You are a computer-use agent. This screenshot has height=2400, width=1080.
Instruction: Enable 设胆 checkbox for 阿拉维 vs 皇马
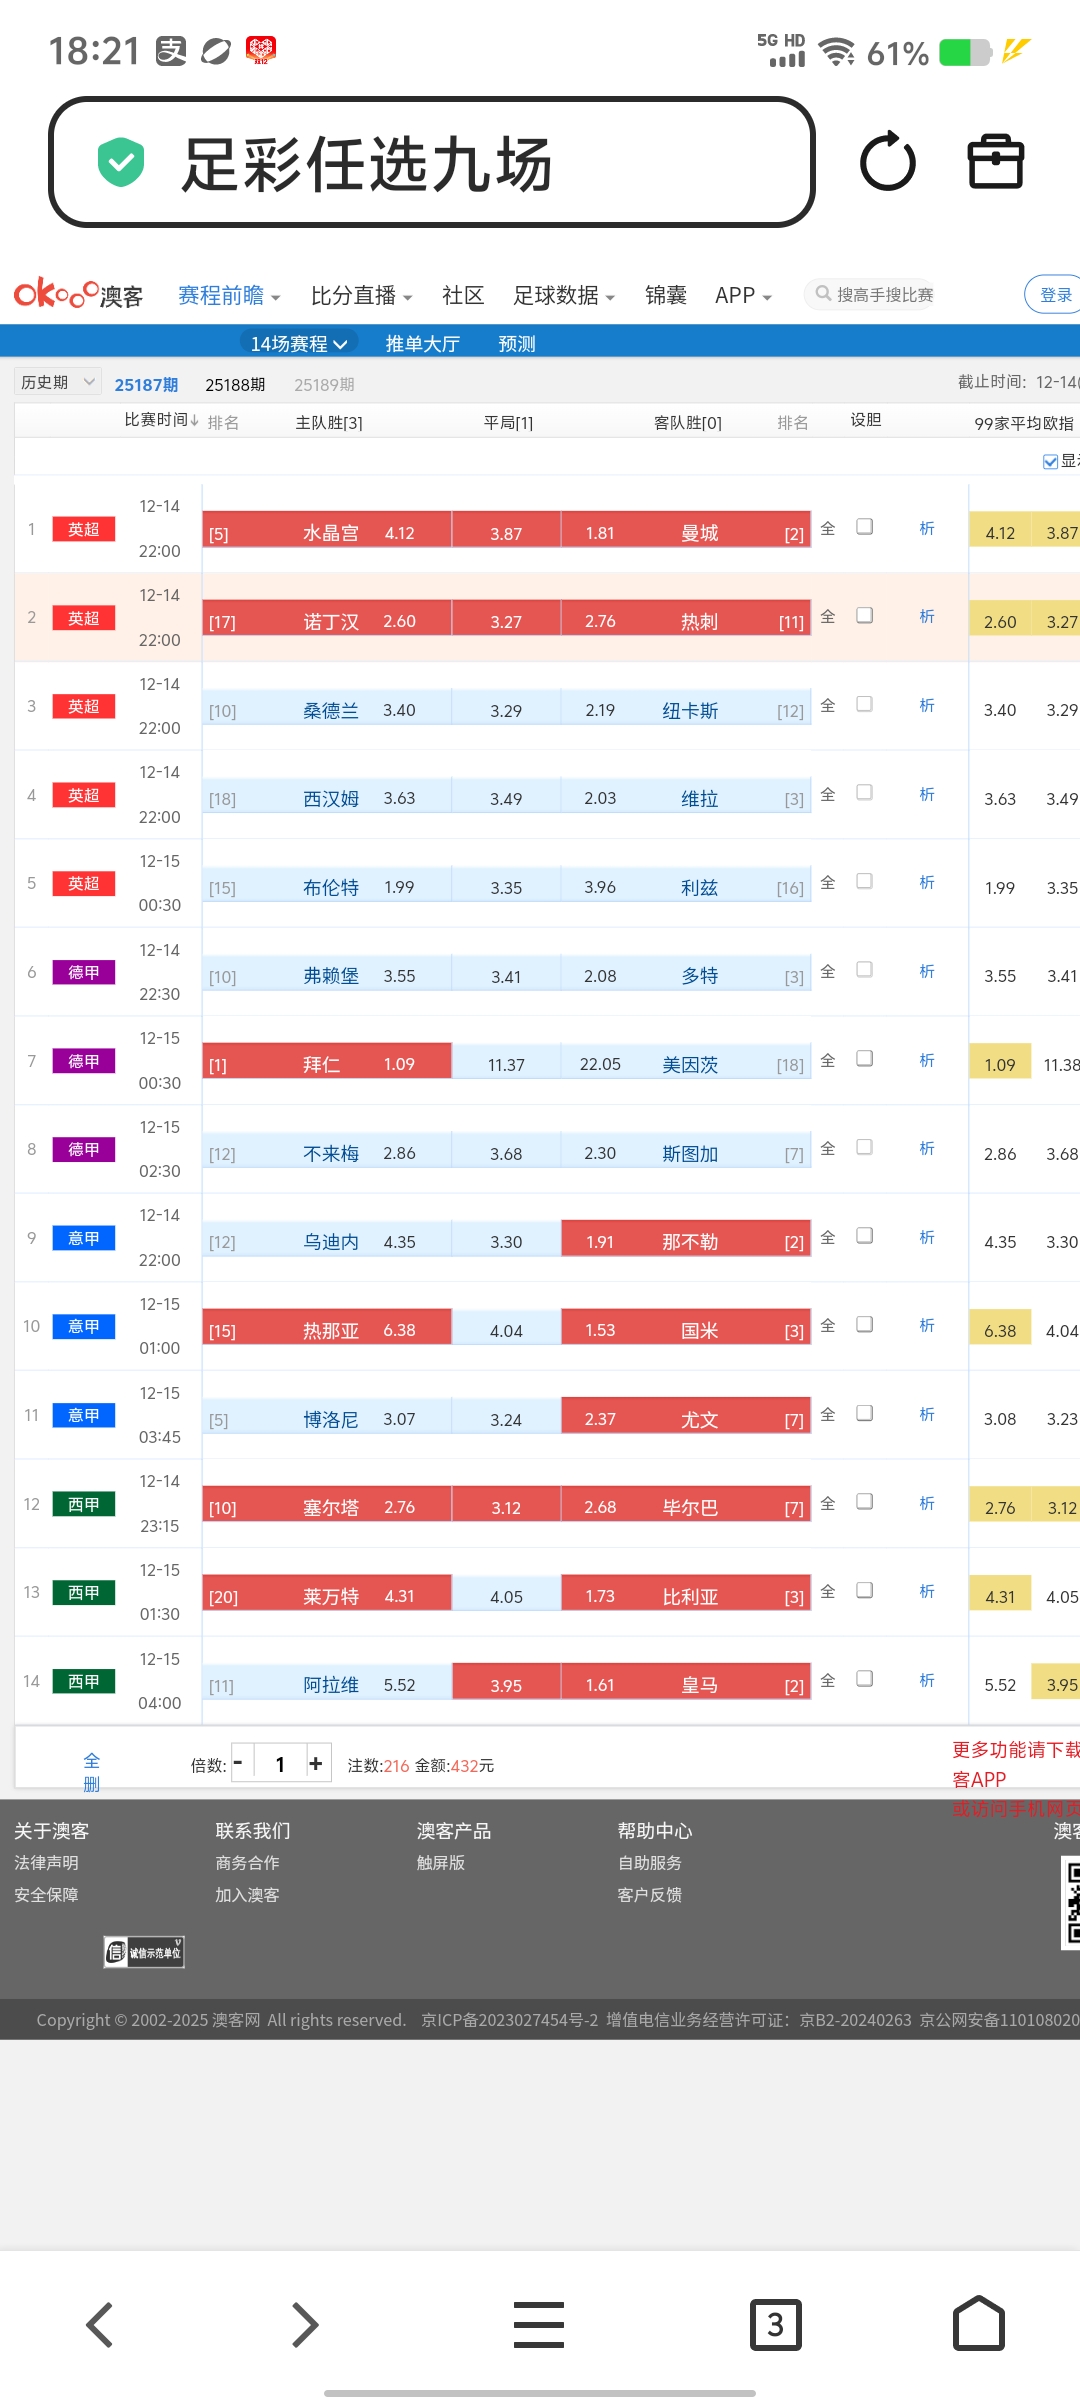pos(865,1679)
